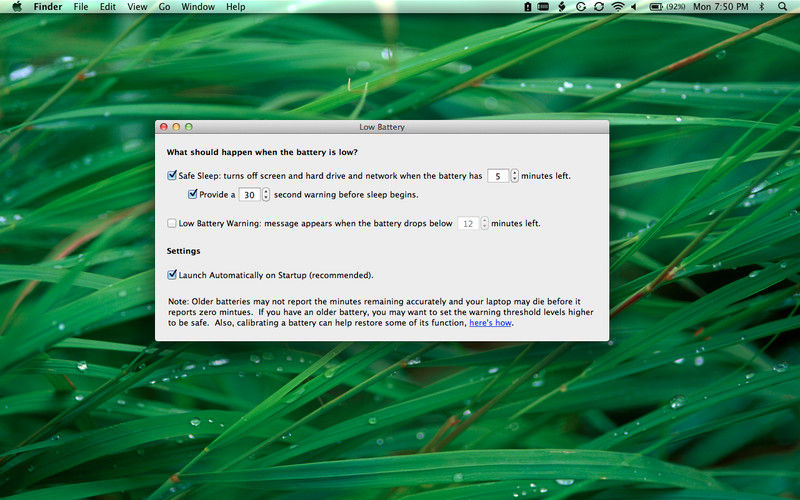Click the 'What should happen when the battery is low?' heading
800x500 pixels.
pyautogui.click(x=262, y=152)
